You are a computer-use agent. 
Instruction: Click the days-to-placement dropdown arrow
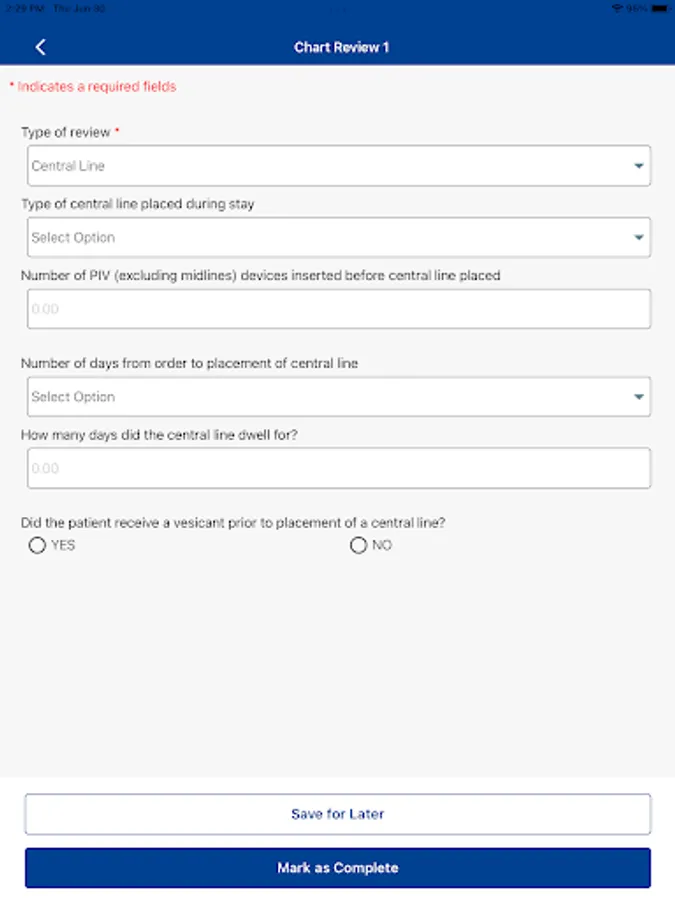click(x=639, y=397)
